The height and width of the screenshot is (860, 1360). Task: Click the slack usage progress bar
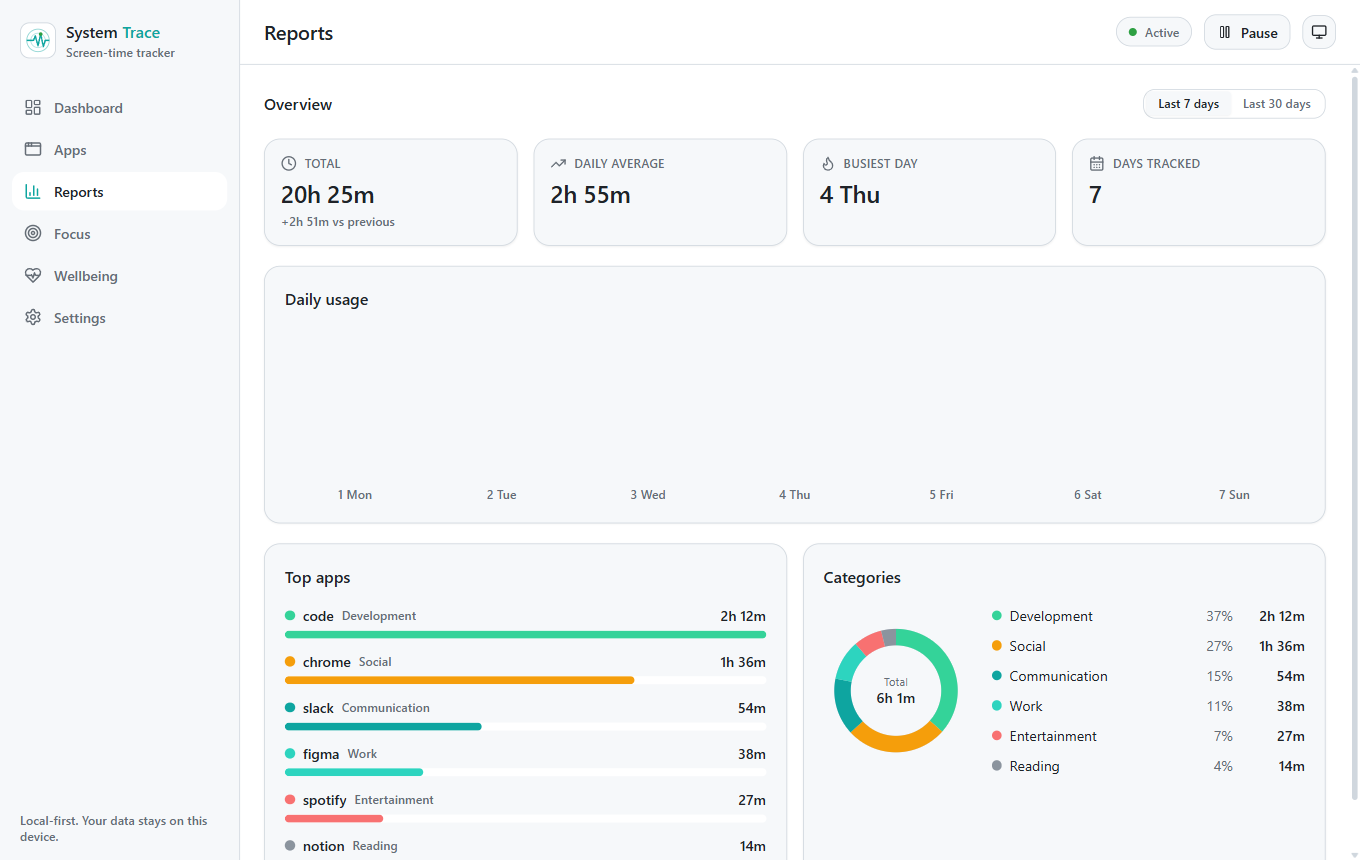click(525, 726)
